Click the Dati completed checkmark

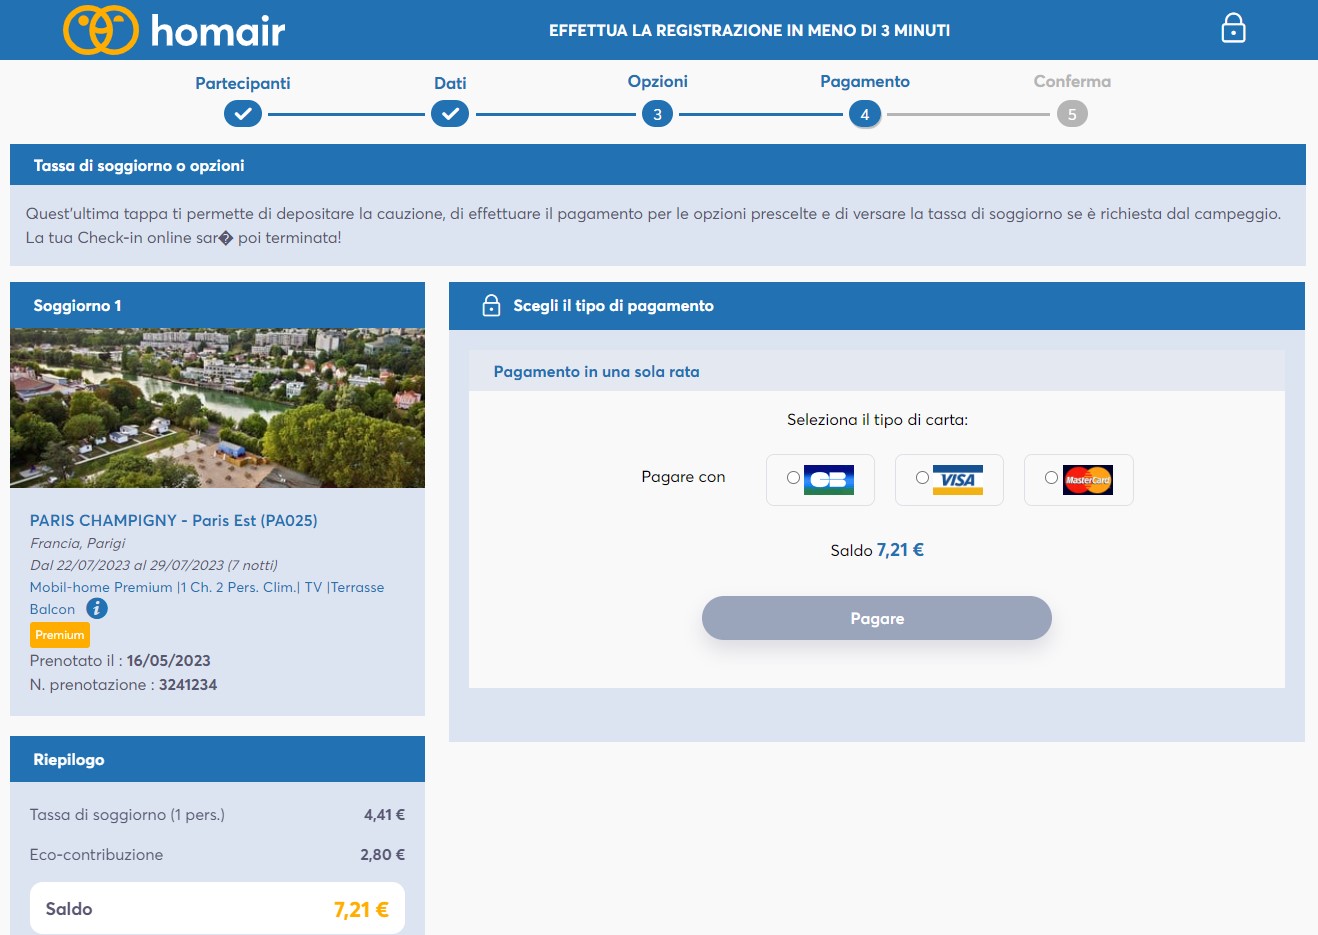coord(450,113)
